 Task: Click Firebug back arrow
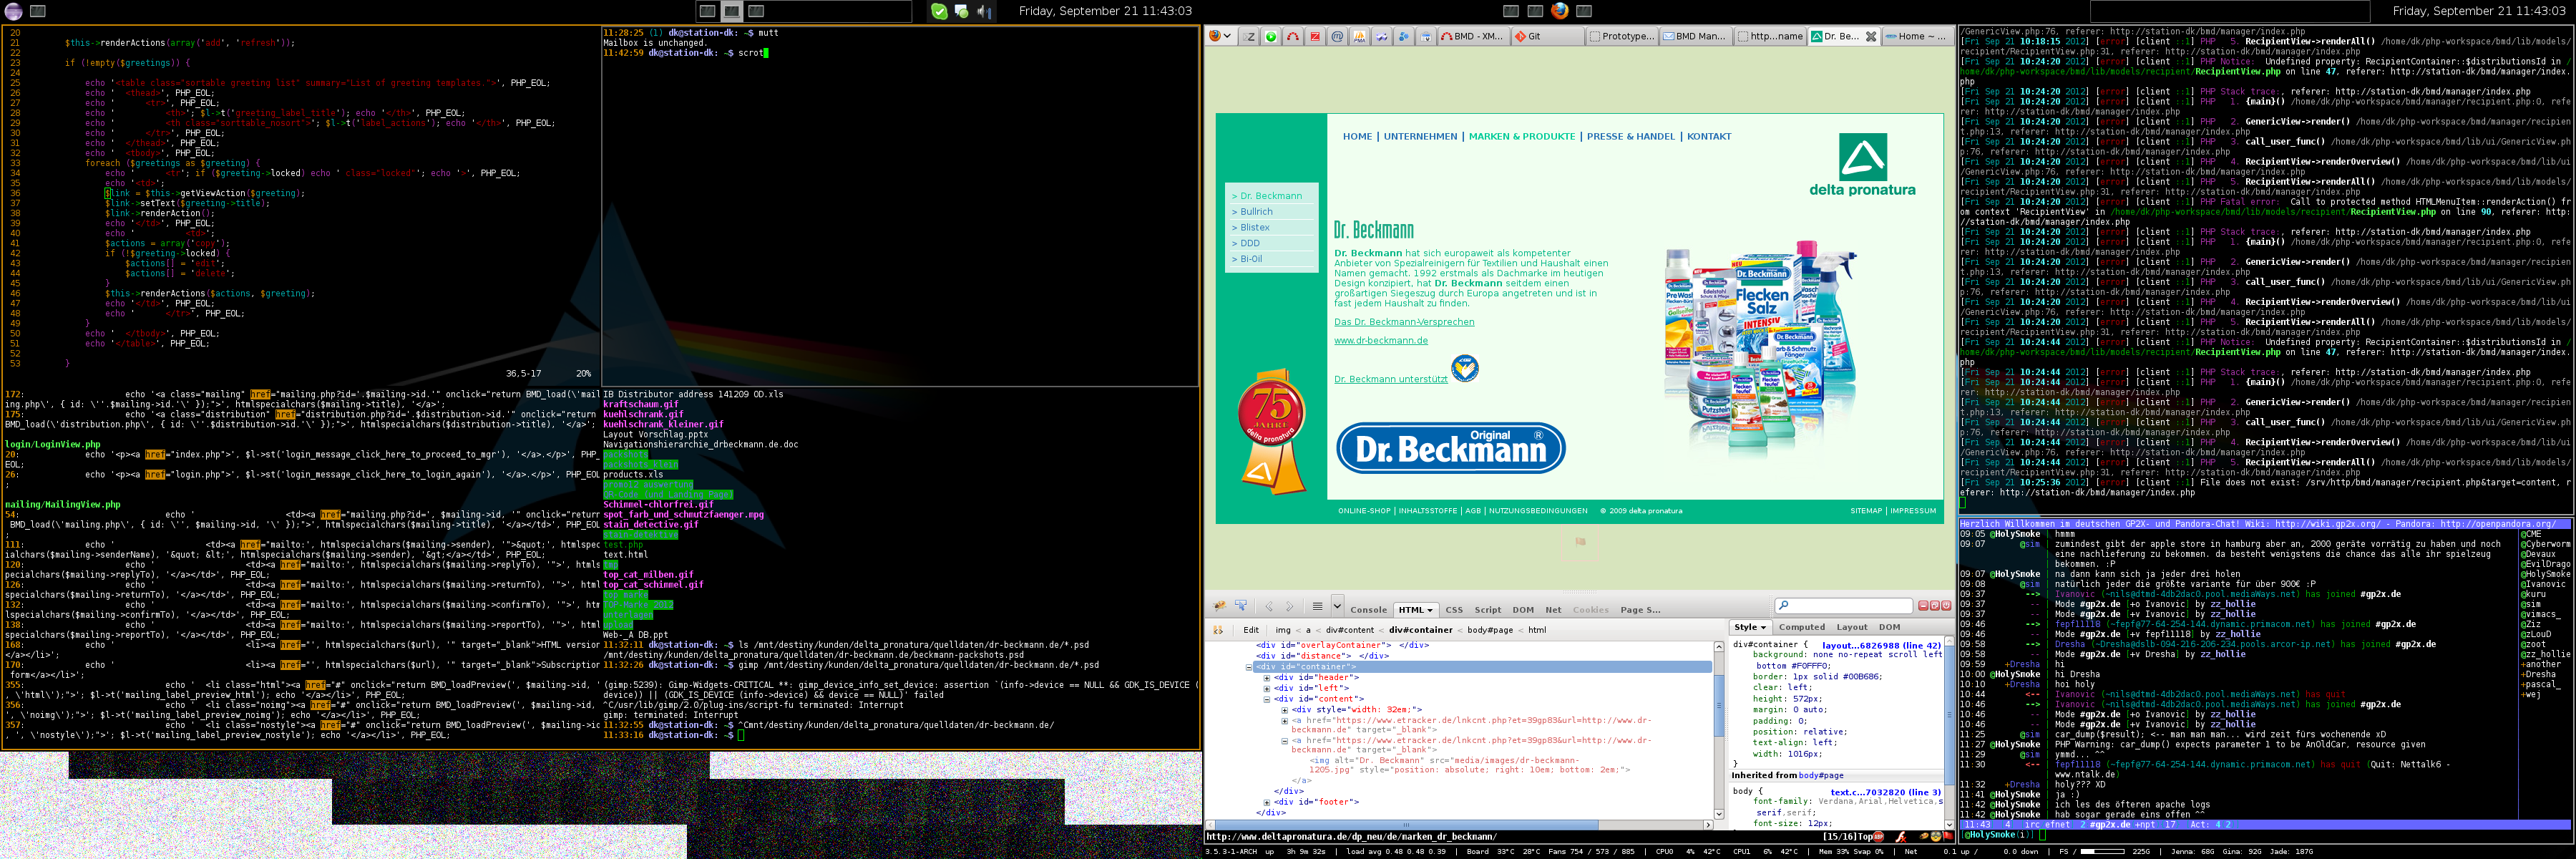(x=1269, y=606)
